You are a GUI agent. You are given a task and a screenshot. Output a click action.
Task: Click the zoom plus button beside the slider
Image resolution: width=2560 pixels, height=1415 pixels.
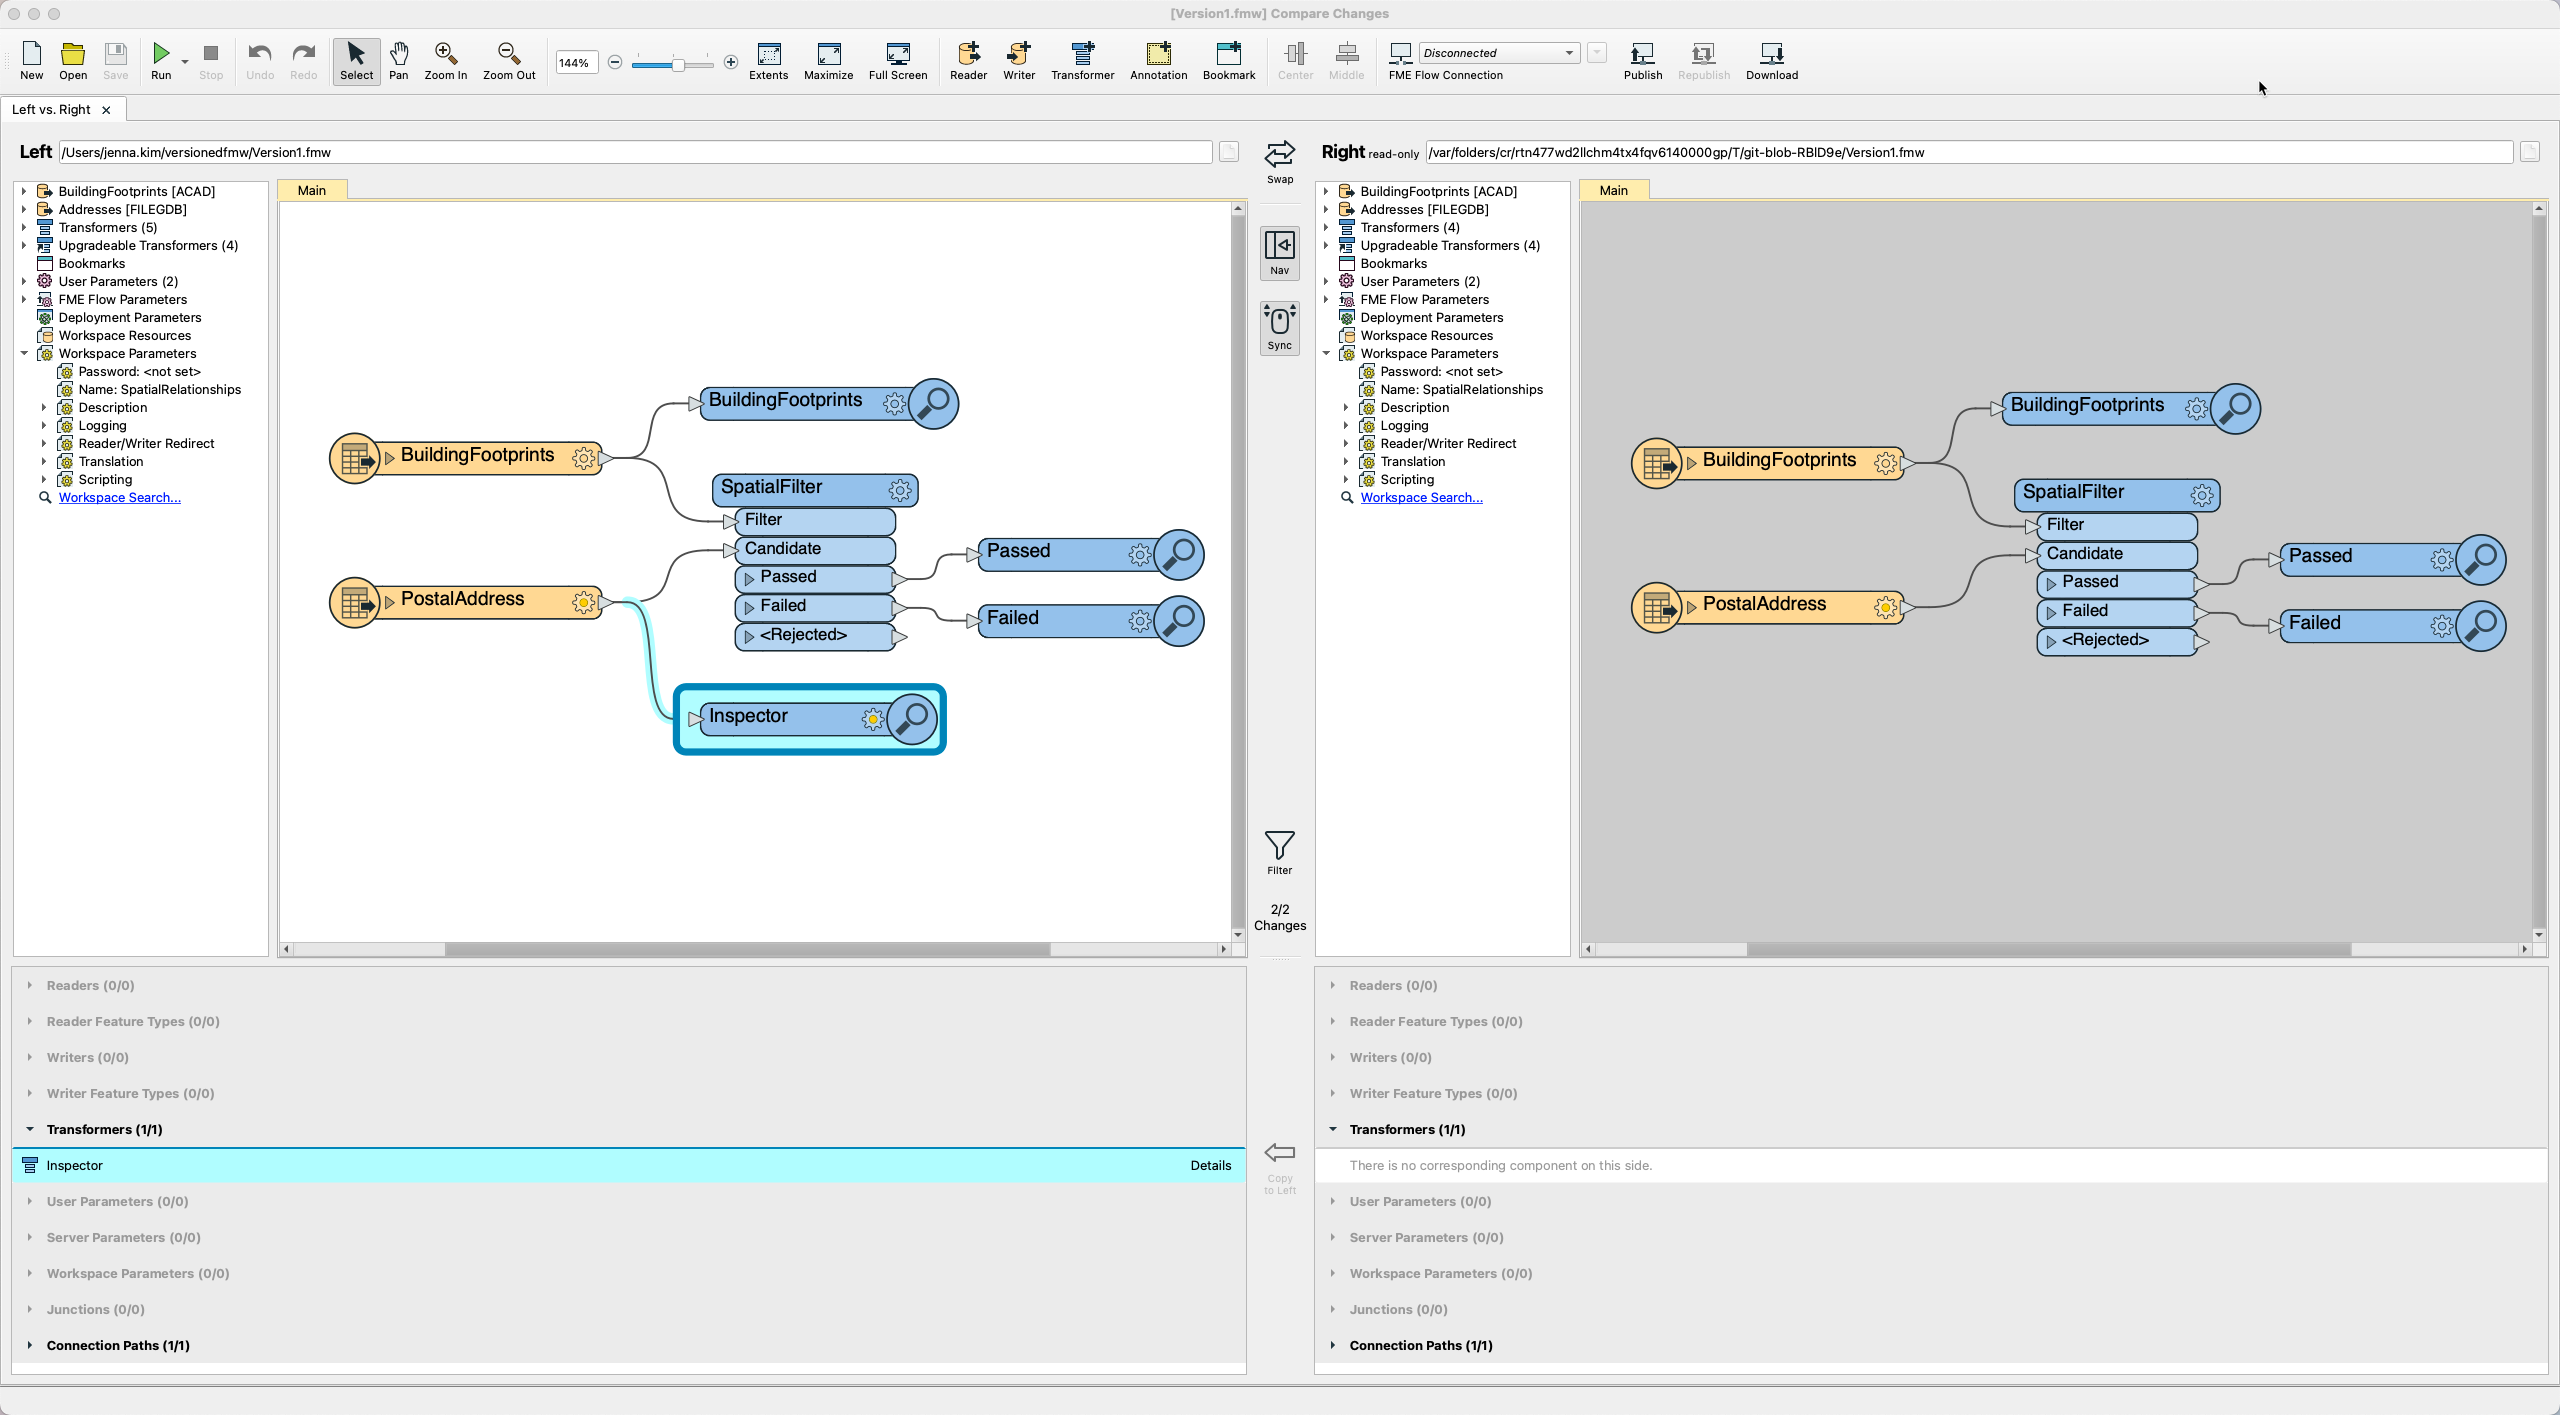(731, 62)
